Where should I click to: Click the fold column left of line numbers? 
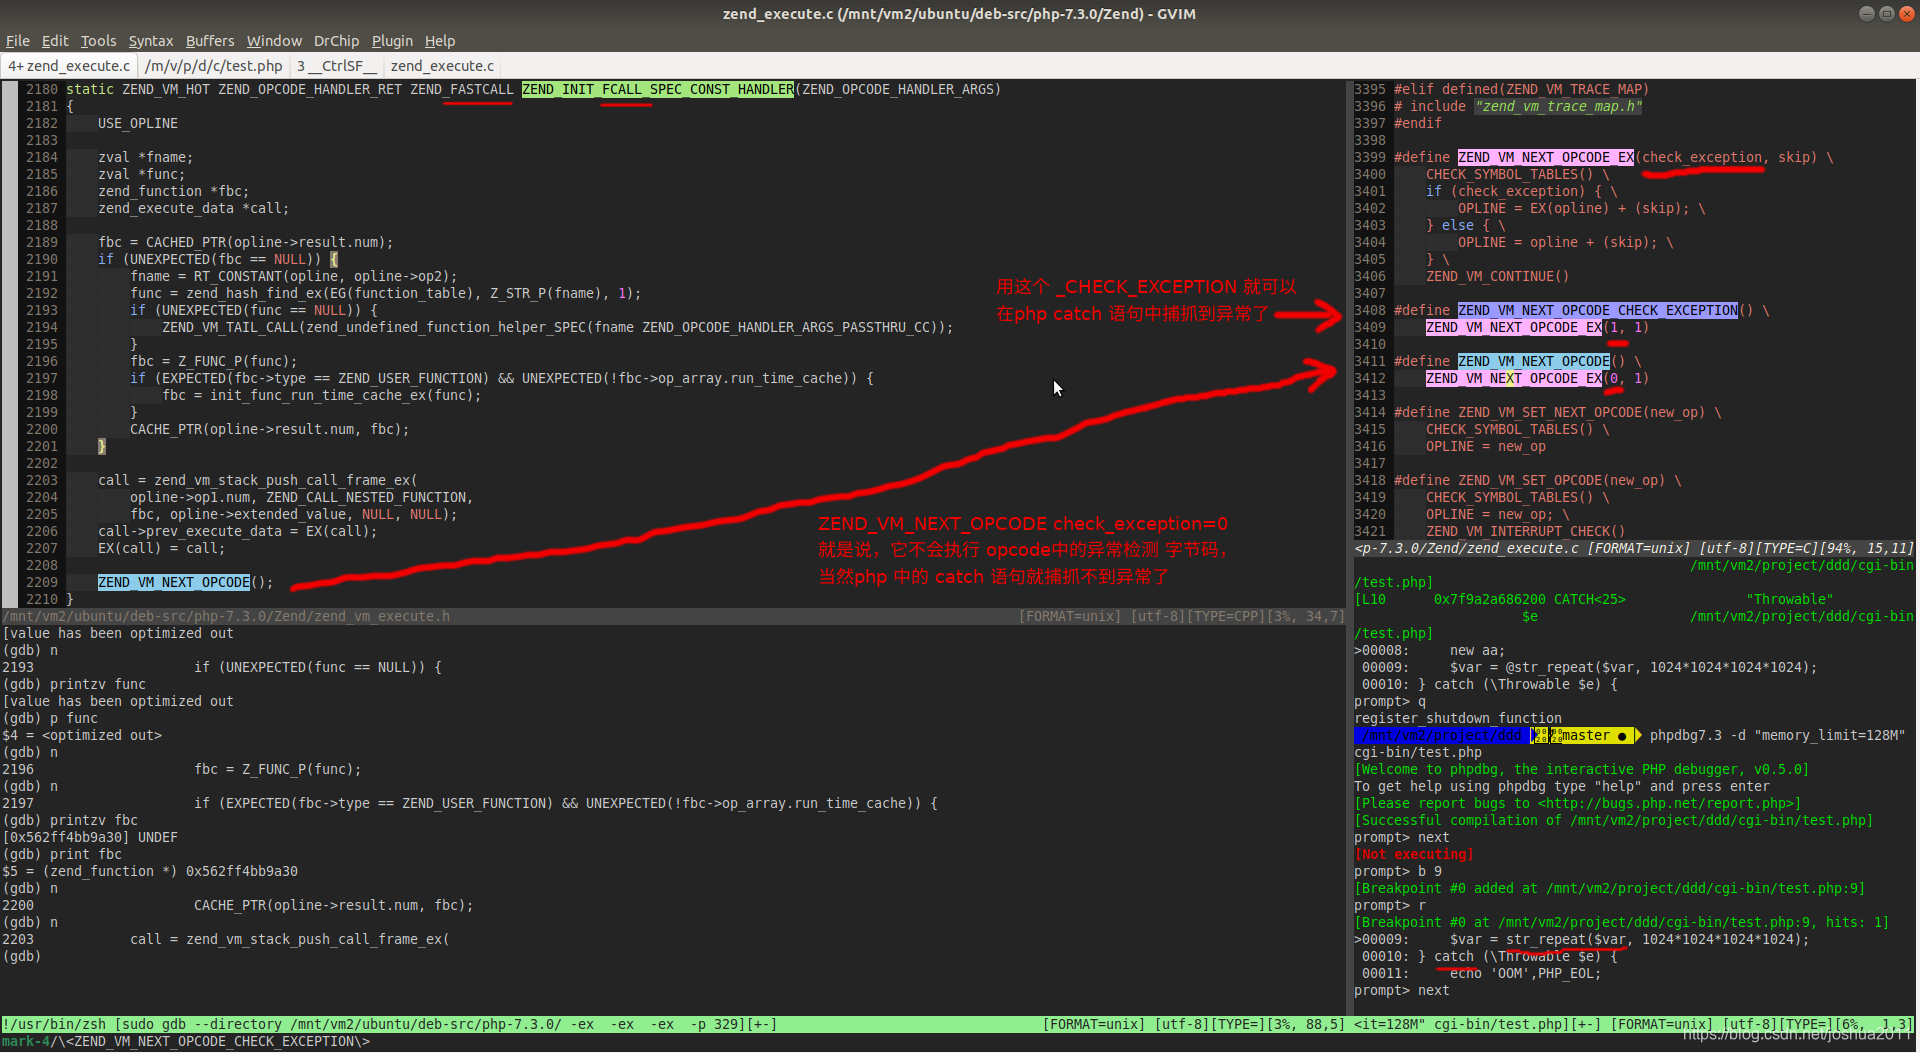pyautogui.click(x=10, y=345)
